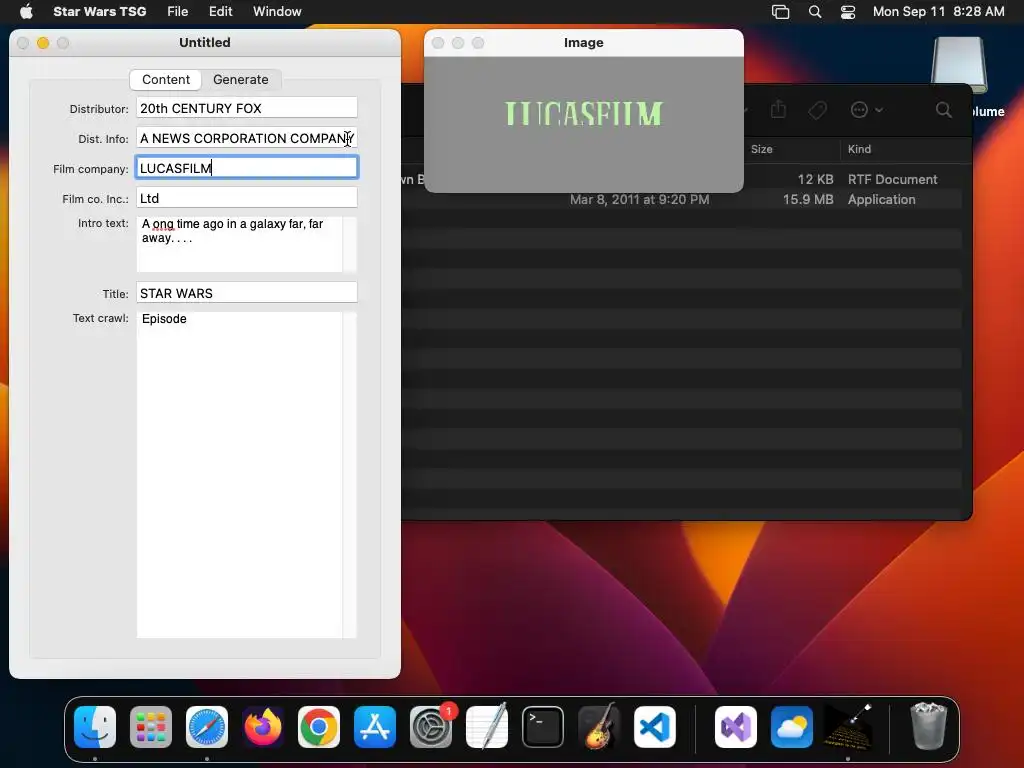
Task: Click the Distributor field with 20th CENTURY FOX
Action: (247, 108)
